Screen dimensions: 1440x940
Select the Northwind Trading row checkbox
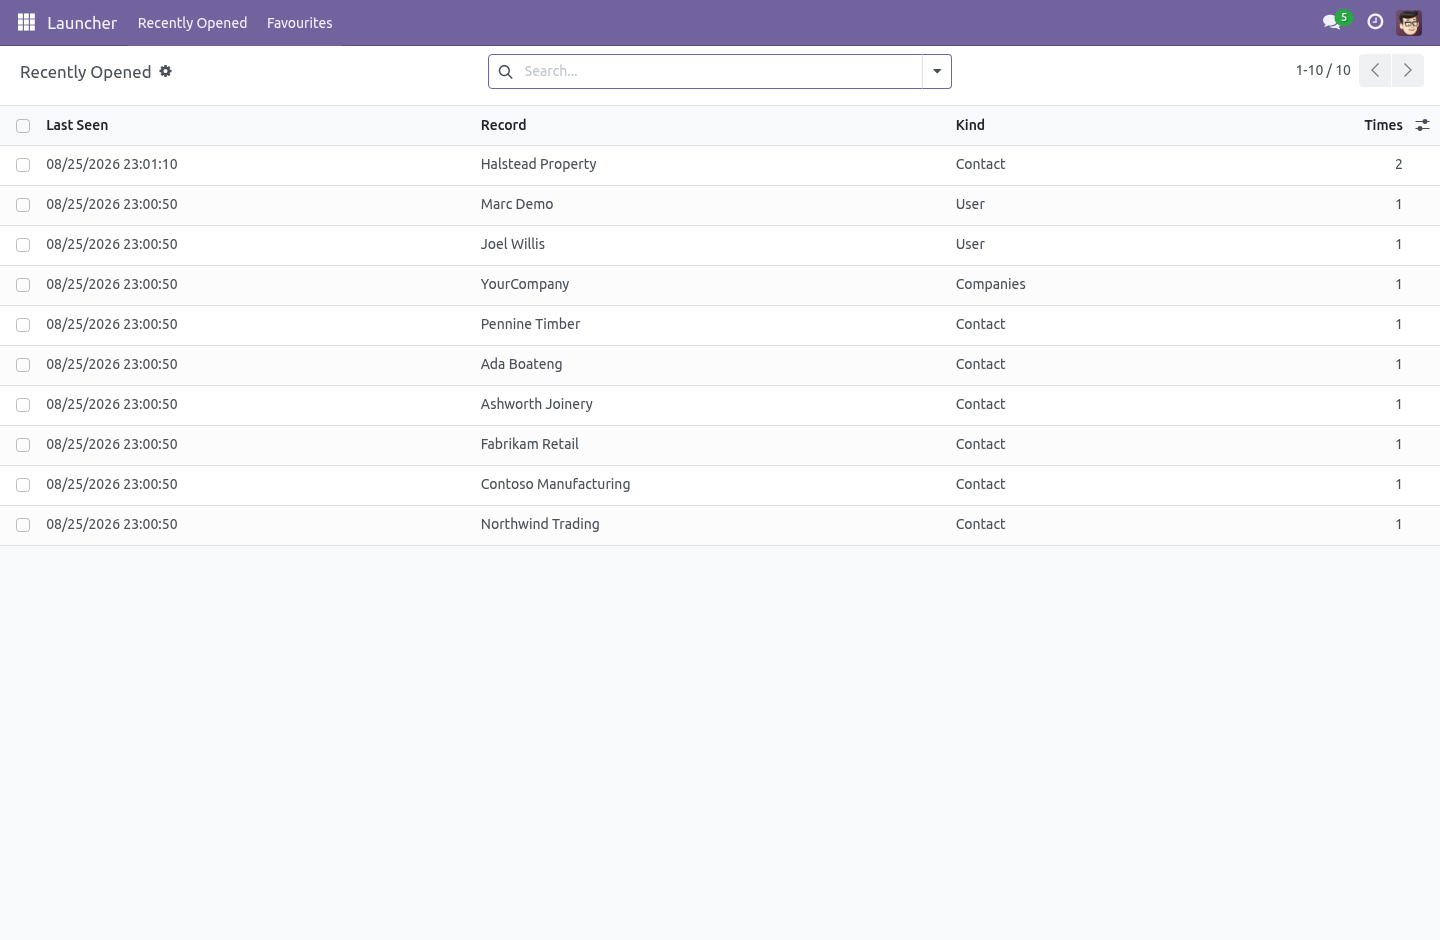(x=23, y=525)
